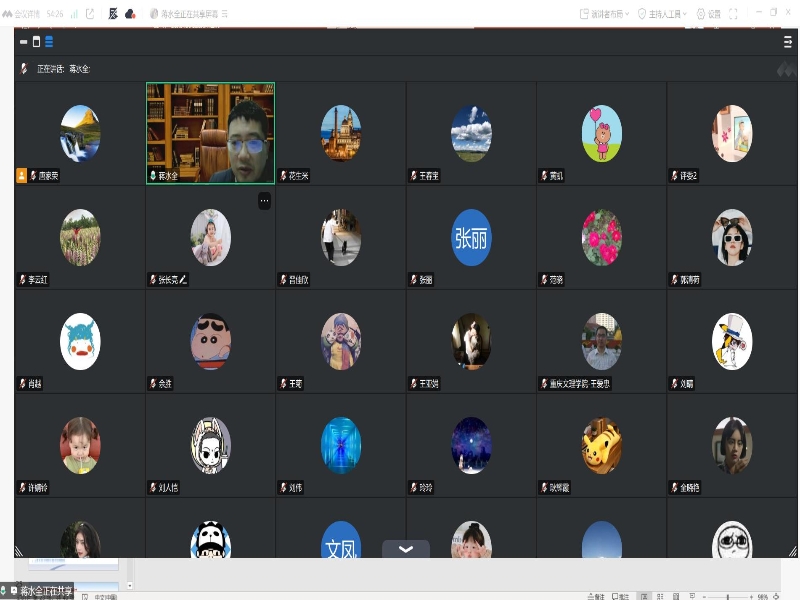Click the cloud recording icon
800x600 pixels.
pos(130,14)
